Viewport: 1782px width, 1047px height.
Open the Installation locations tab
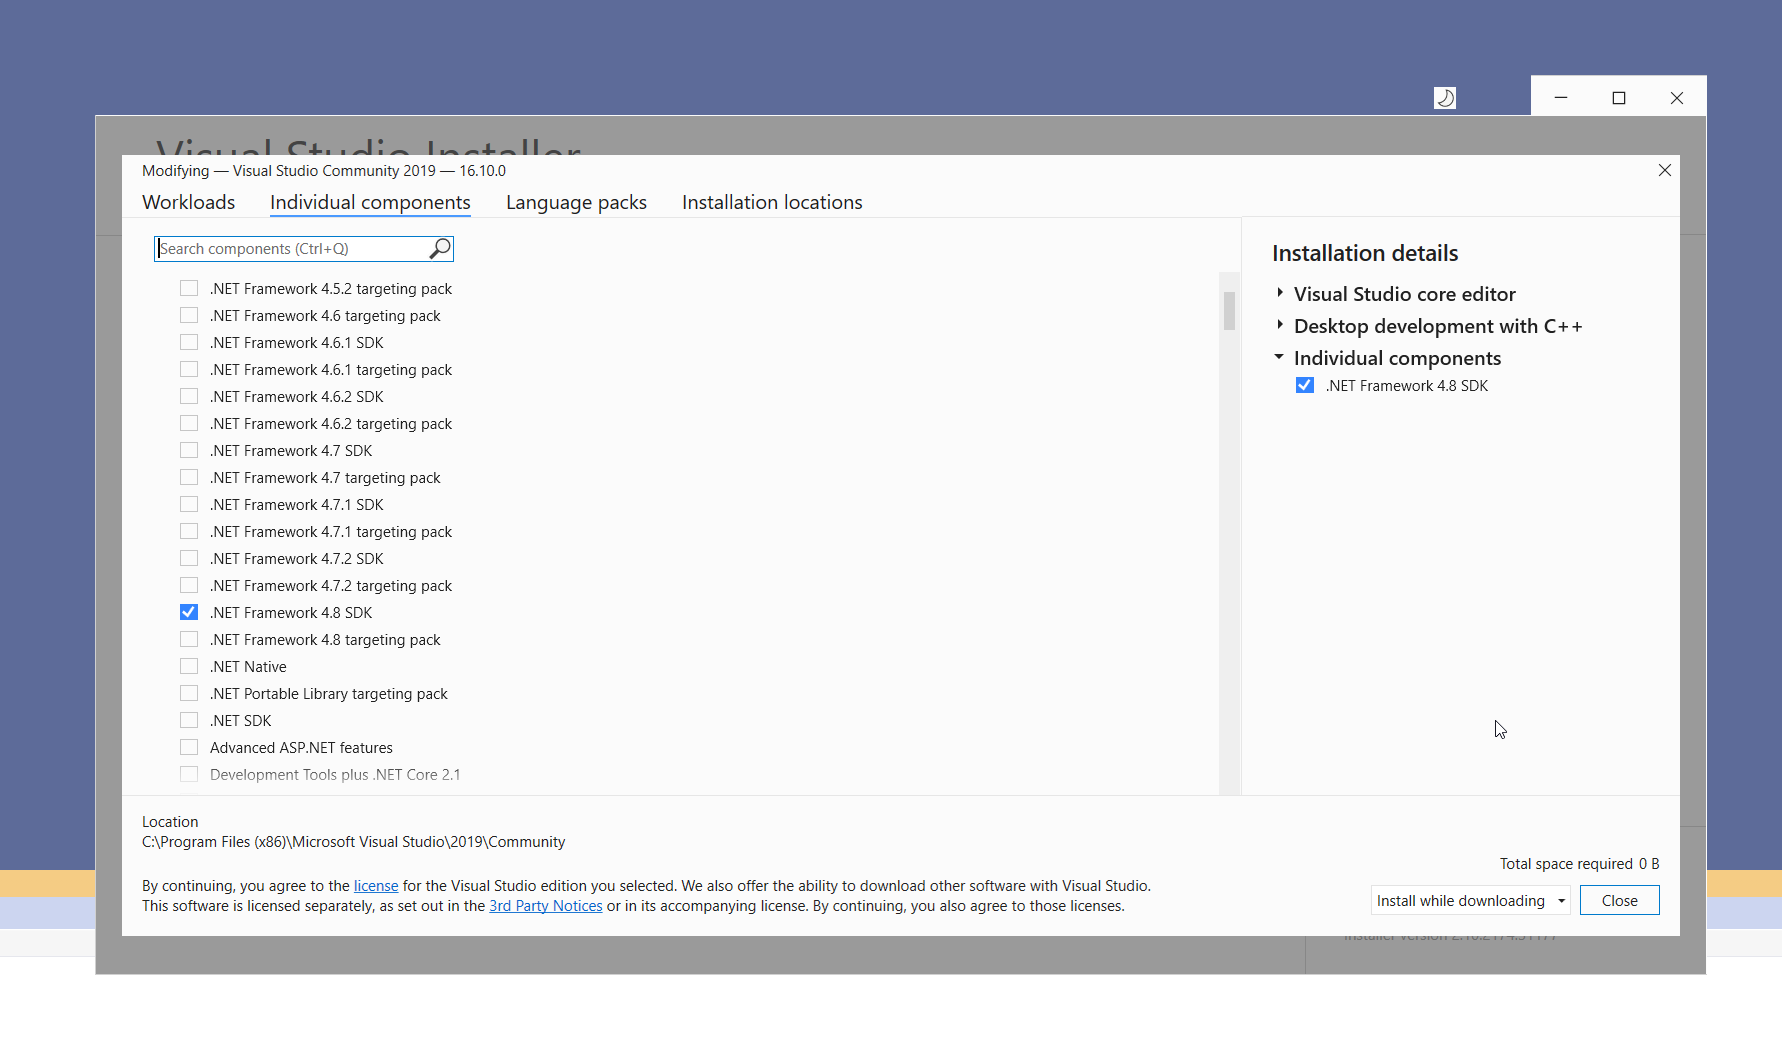[771, 202]
